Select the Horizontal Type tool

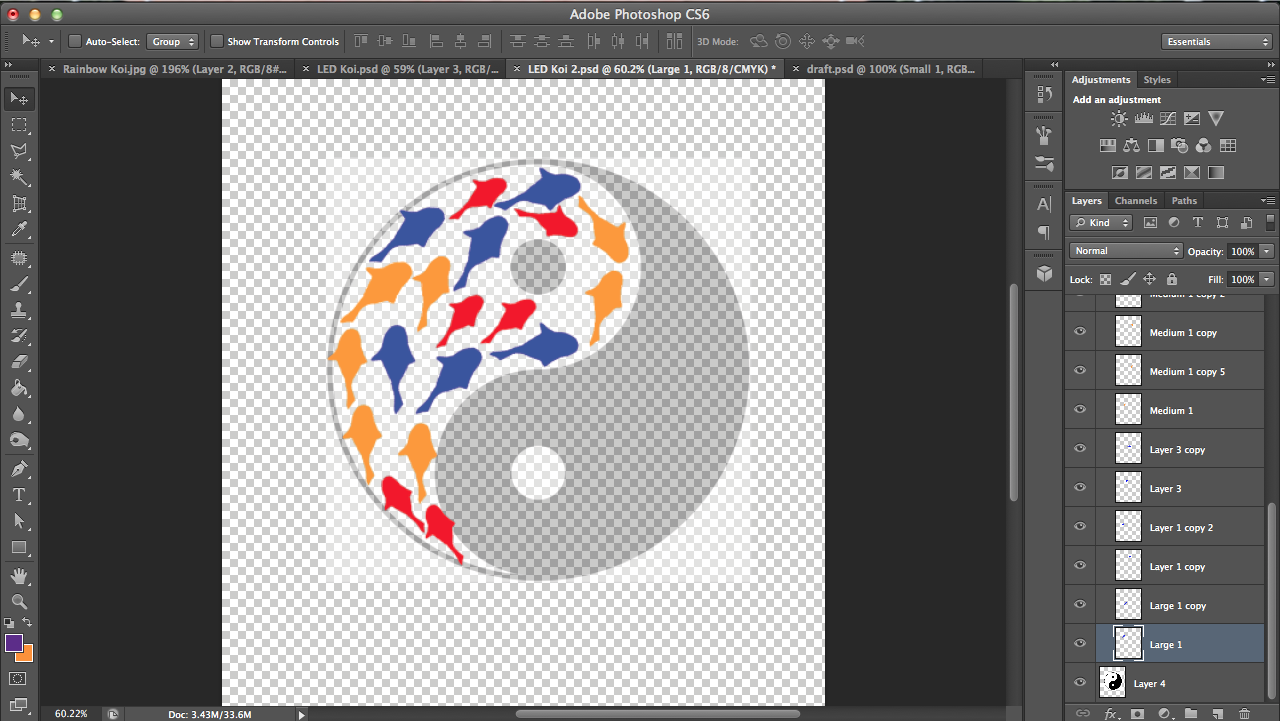tap(22, 494)
